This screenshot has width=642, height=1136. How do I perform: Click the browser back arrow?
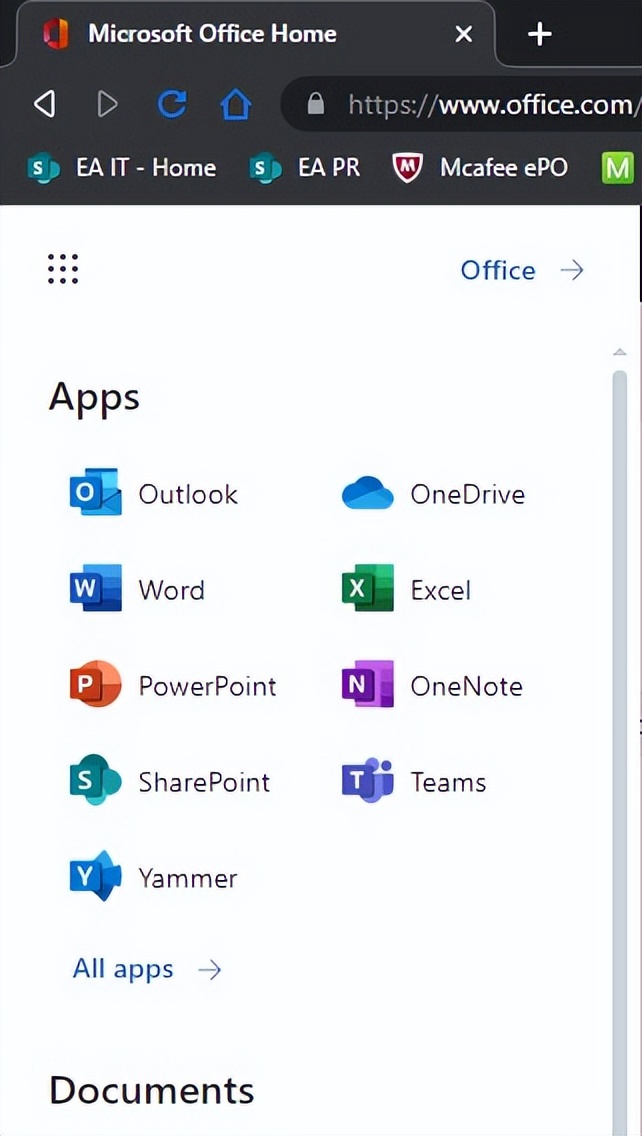(x=45, y=104)
